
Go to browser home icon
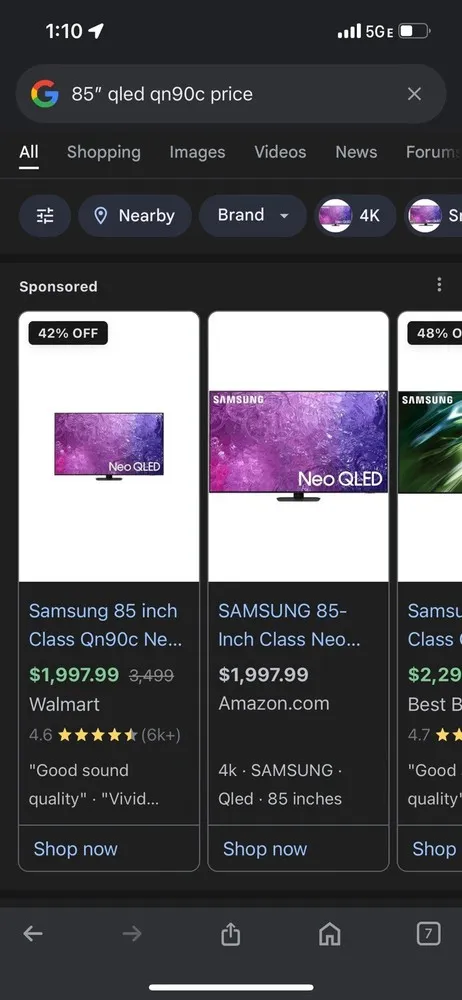[329, 935]
